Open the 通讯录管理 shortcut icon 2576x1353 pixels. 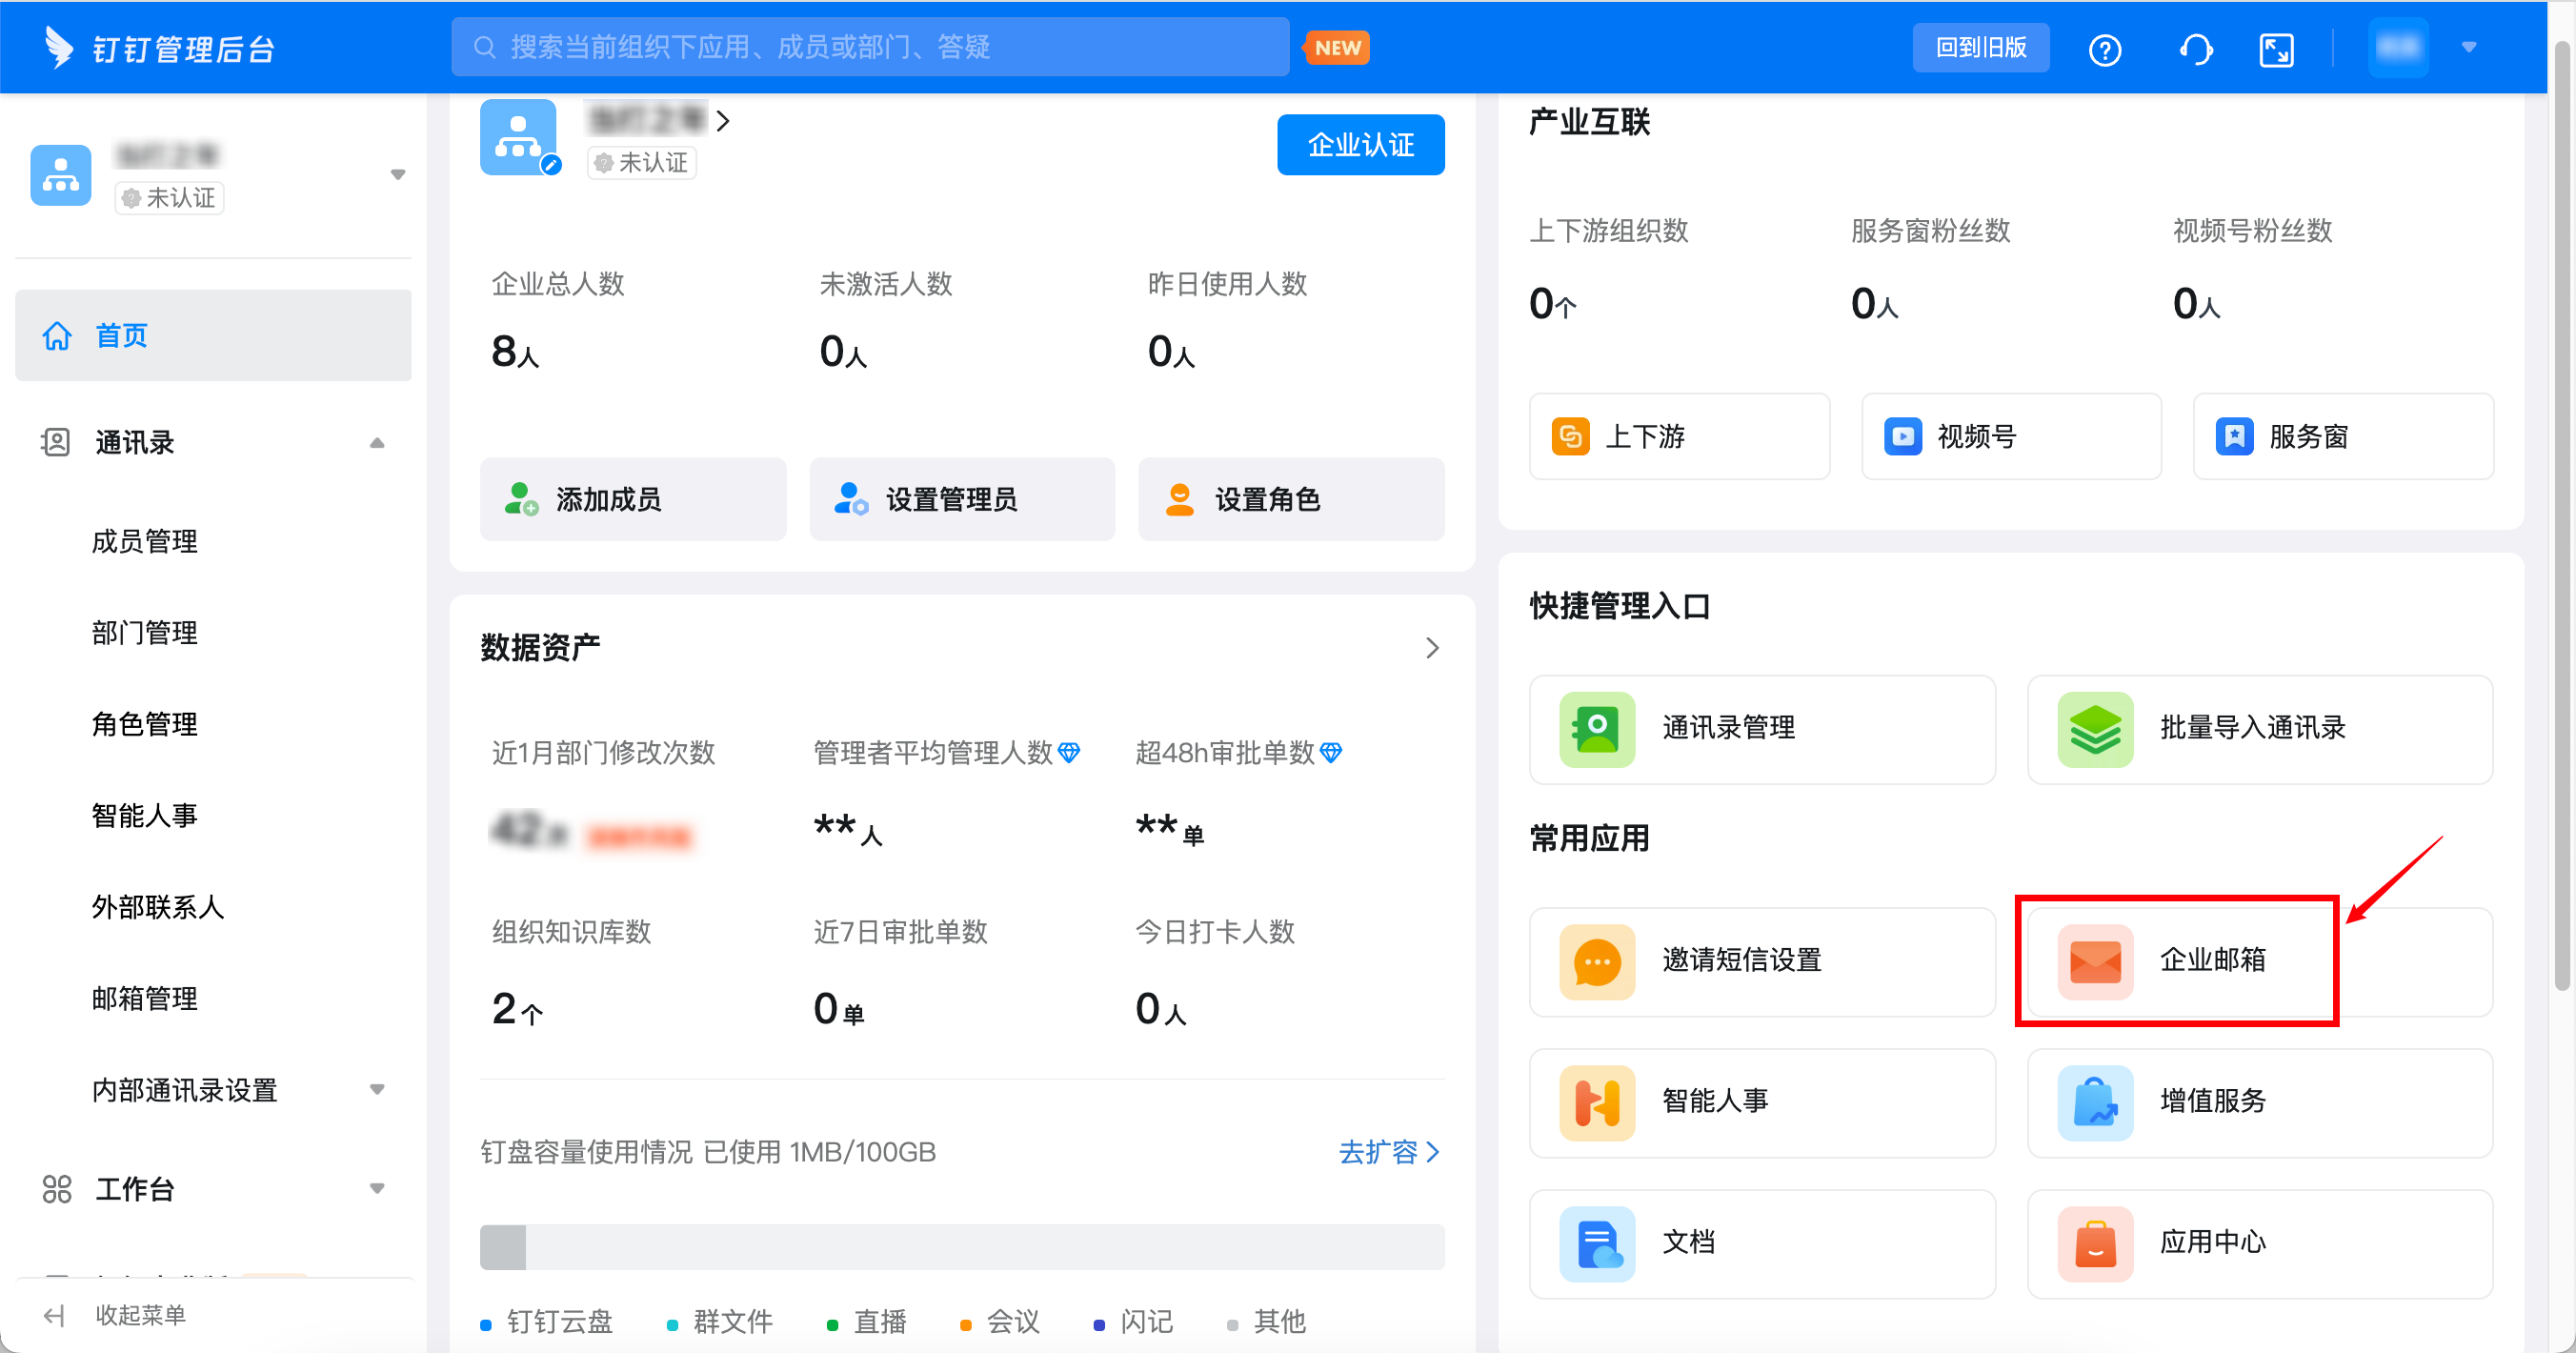[x=1597, y=730]
